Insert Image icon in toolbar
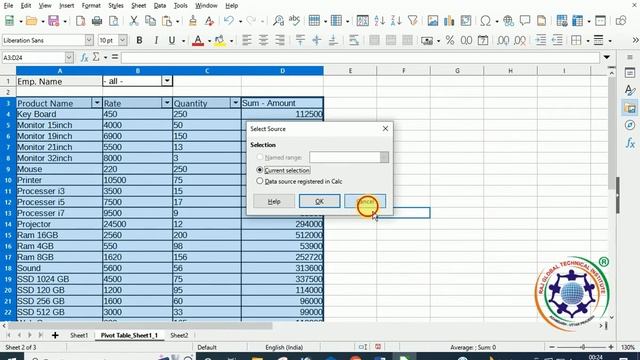The height and width of the screenshot is (360, 640). pyautogui.click(x=433, y=21)
